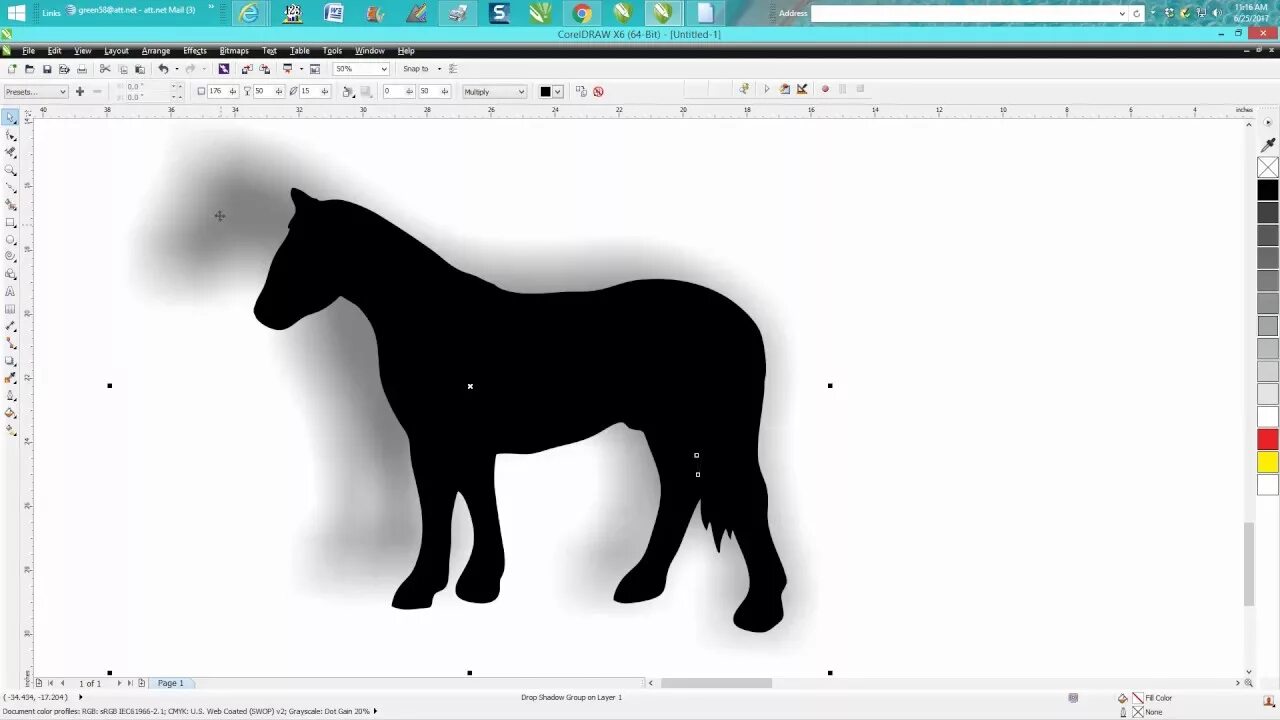This screenshot has height=720, width=1280.
Task: Open the Bitmaps menu
Action: click(x=234, y=51)
